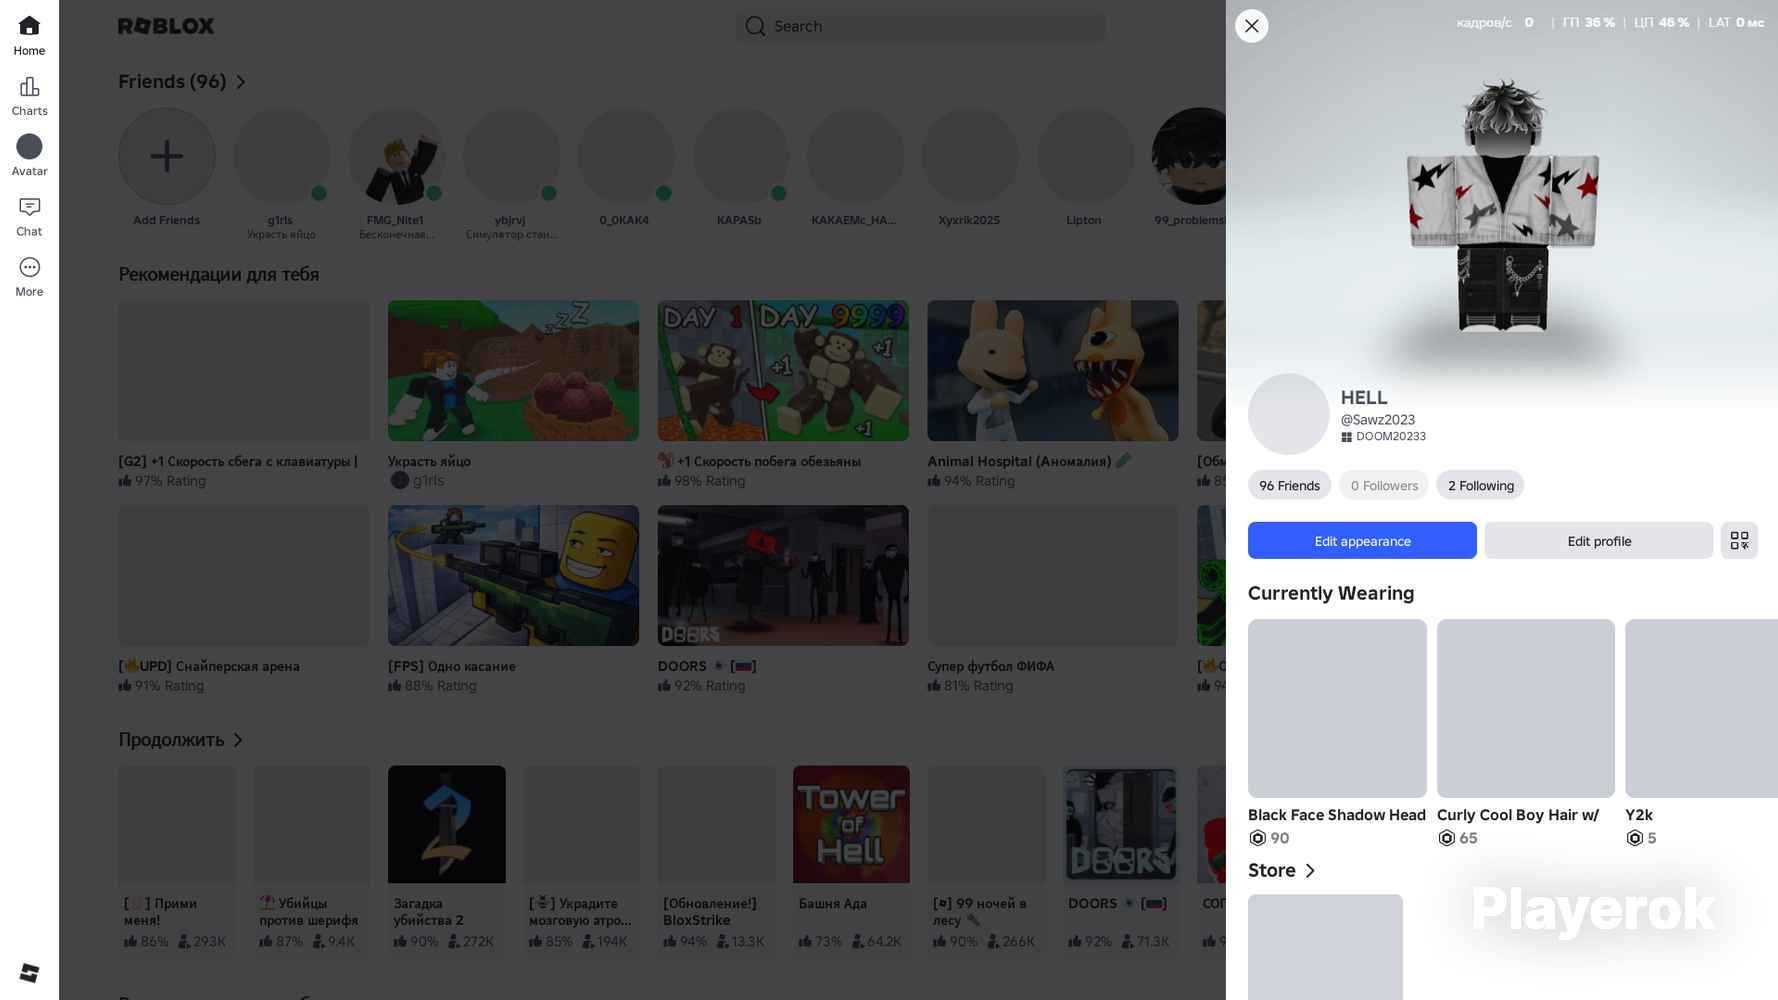This screenshot has width=1778, height=1000.
Task: Open Chat in the sidebar
Action: point(29,216)
